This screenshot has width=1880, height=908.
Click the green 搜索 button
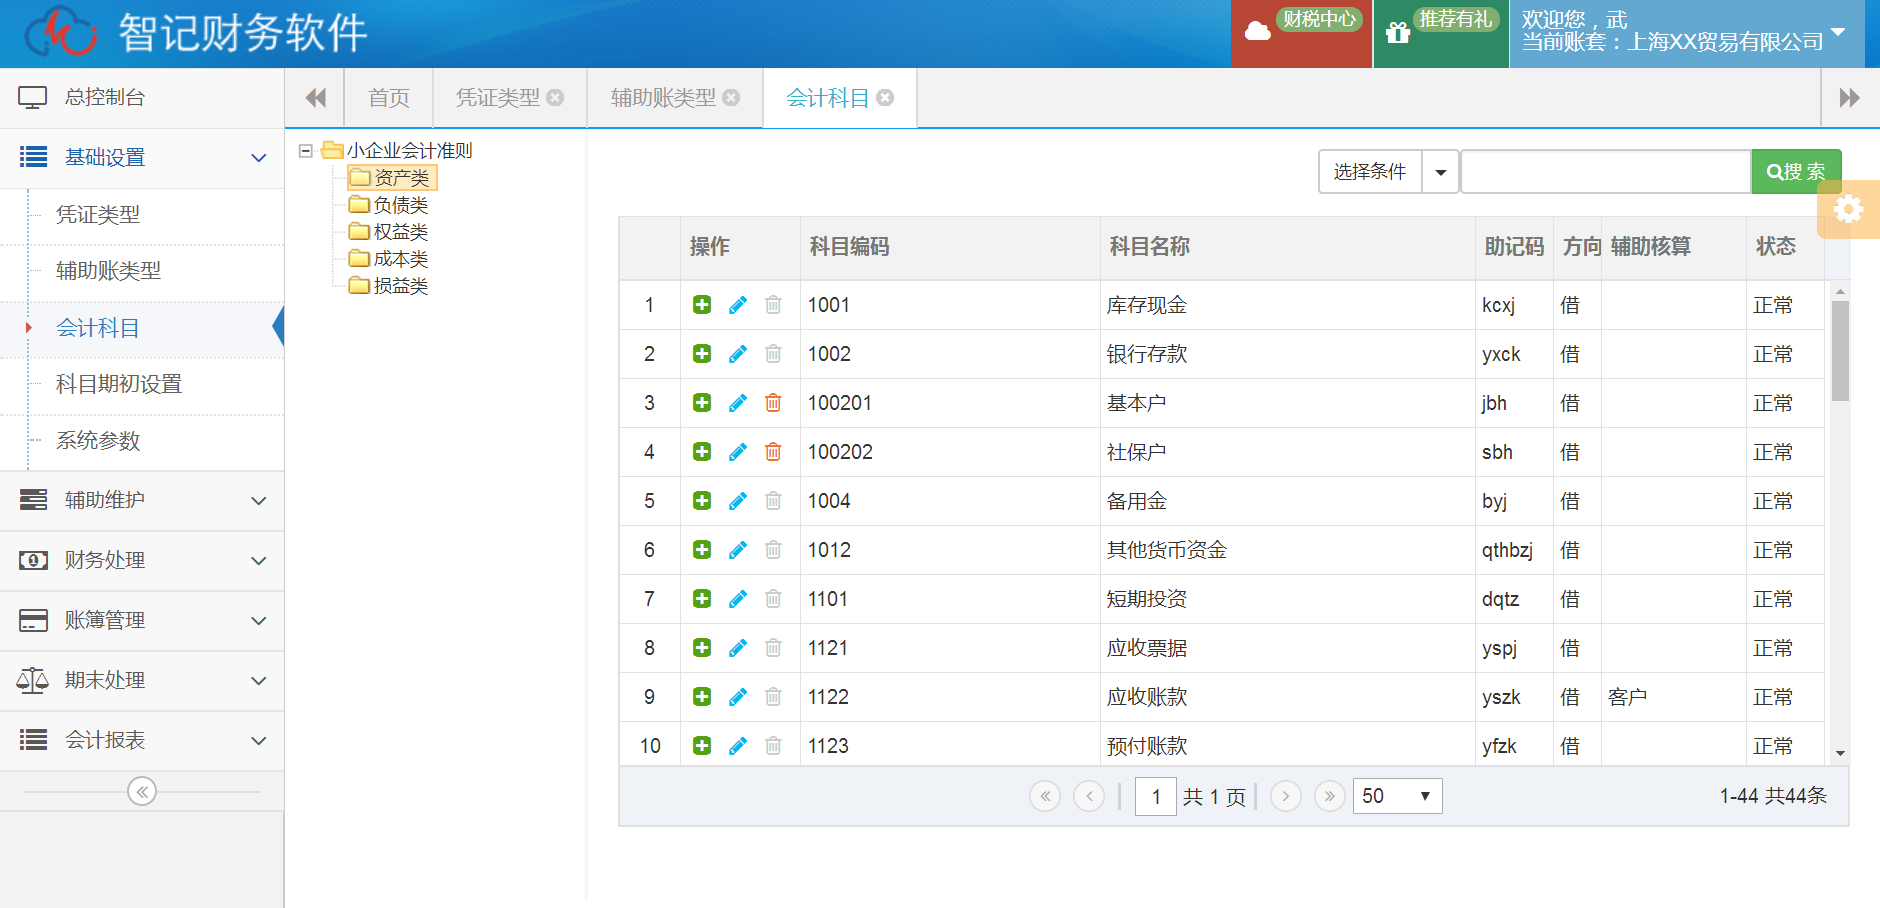(1796, 172)
